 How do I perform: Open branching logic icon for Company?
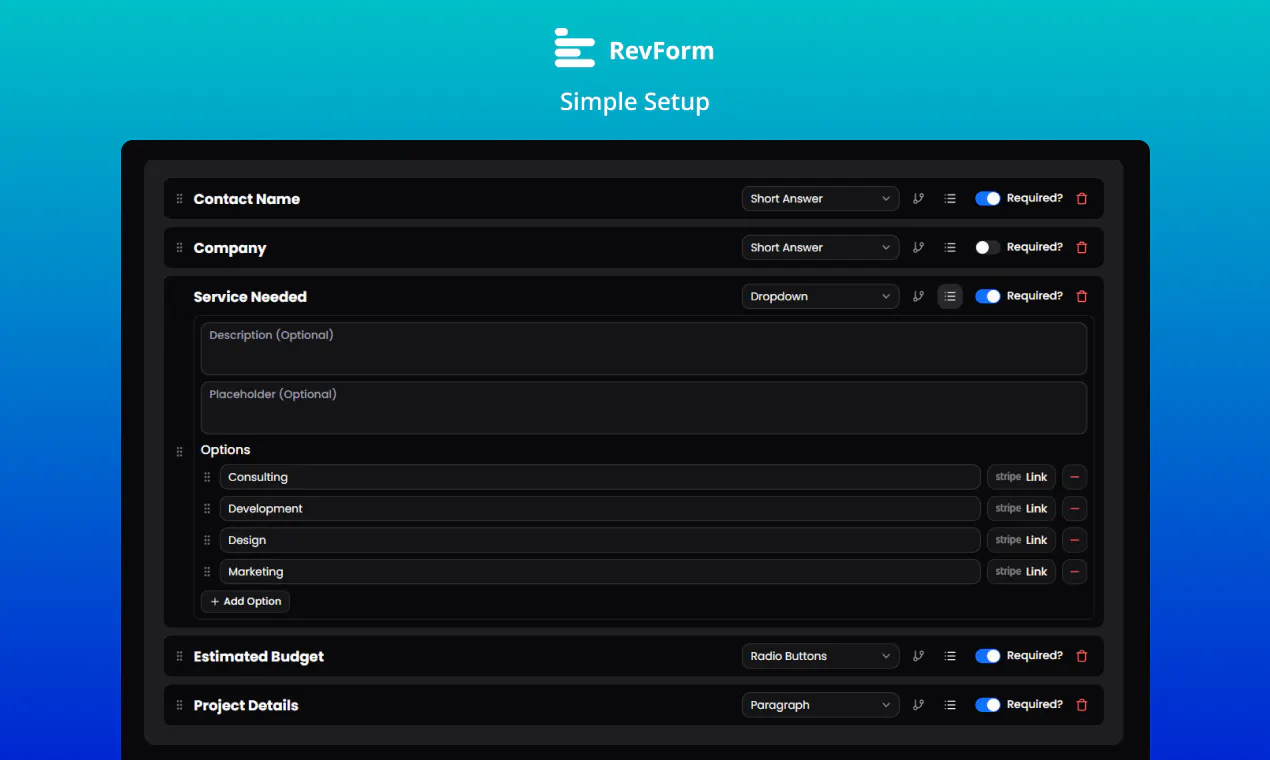918,248
